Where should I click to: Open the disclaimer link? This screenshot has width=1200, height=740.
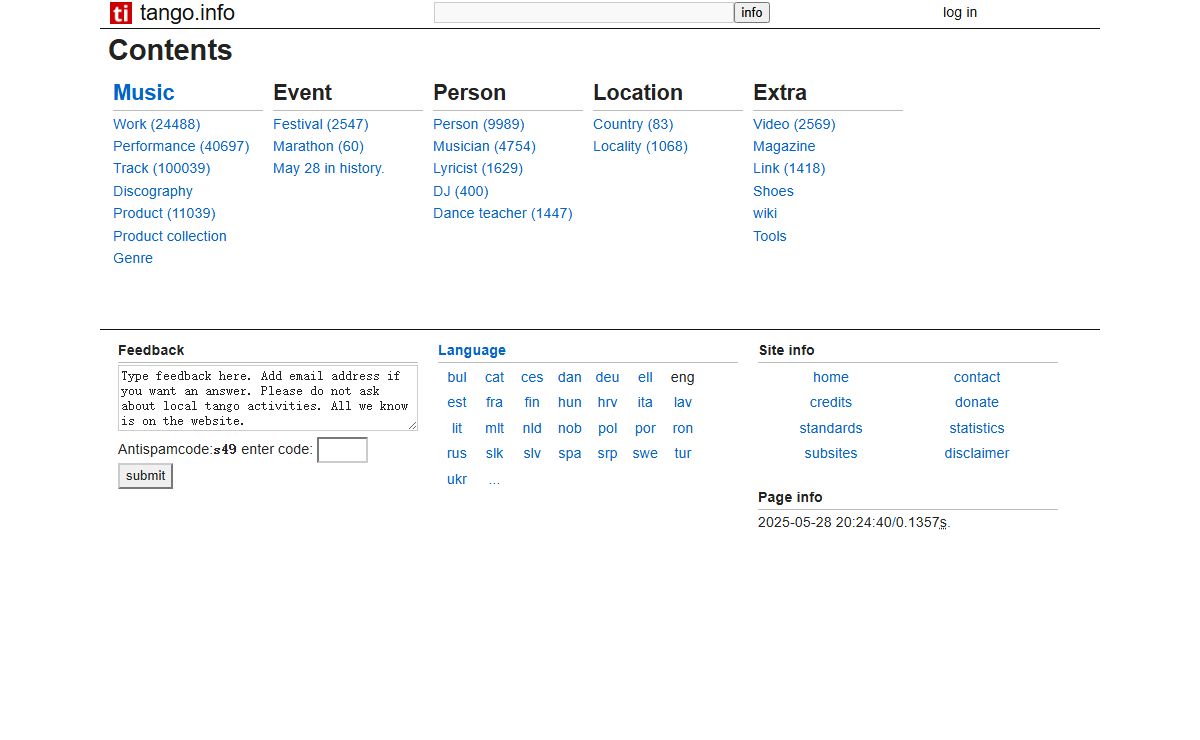(x=977, y=453)
